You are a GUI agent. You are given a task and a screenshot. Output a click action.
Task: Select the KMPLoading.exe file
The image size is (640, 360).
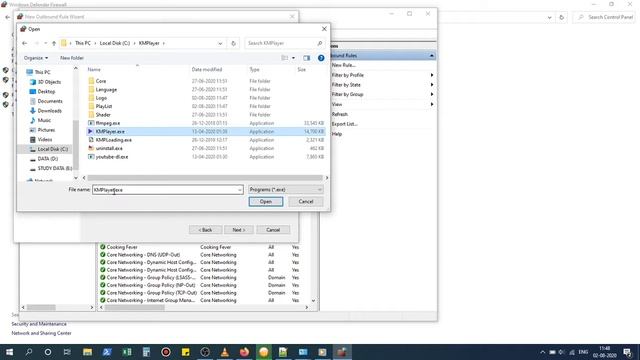(113, 140)
